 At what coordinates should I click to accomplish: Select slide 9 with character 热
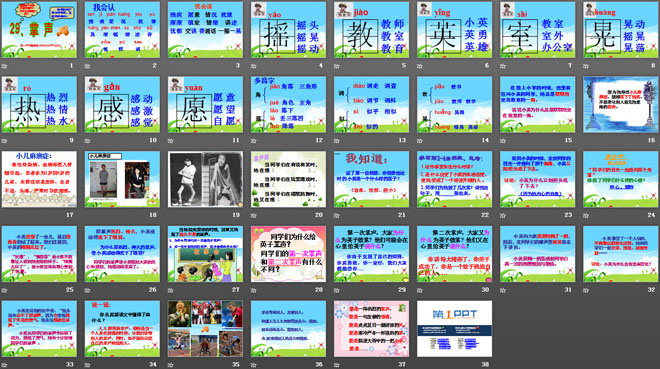(39, 105)
